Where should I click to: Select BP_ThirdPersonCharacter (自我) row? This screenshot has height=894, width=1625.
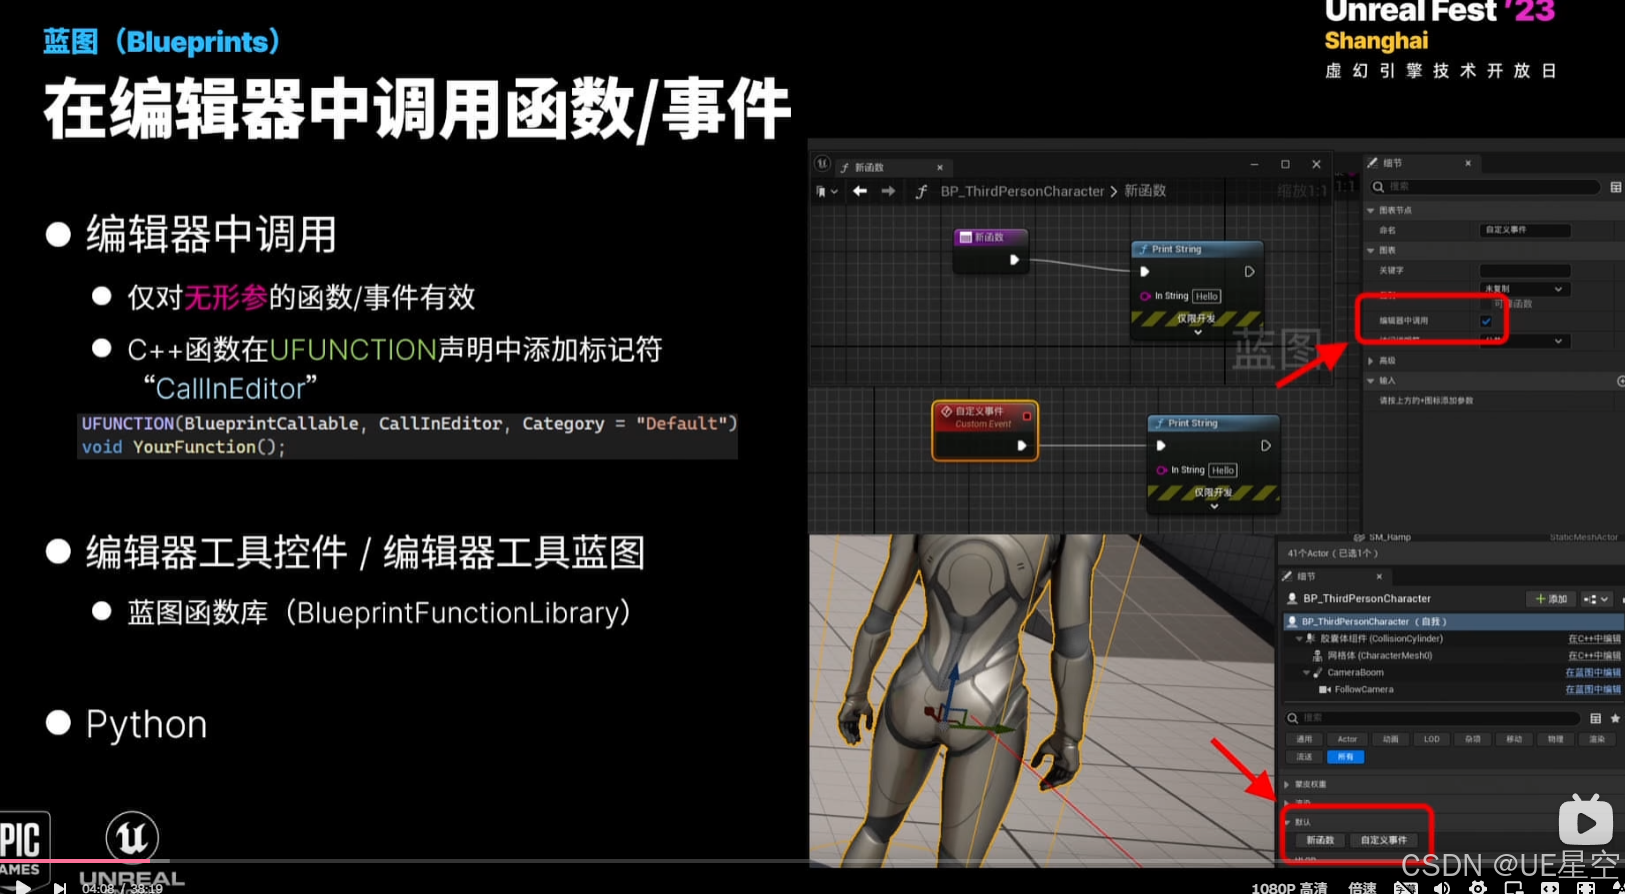pos(1453,622)
